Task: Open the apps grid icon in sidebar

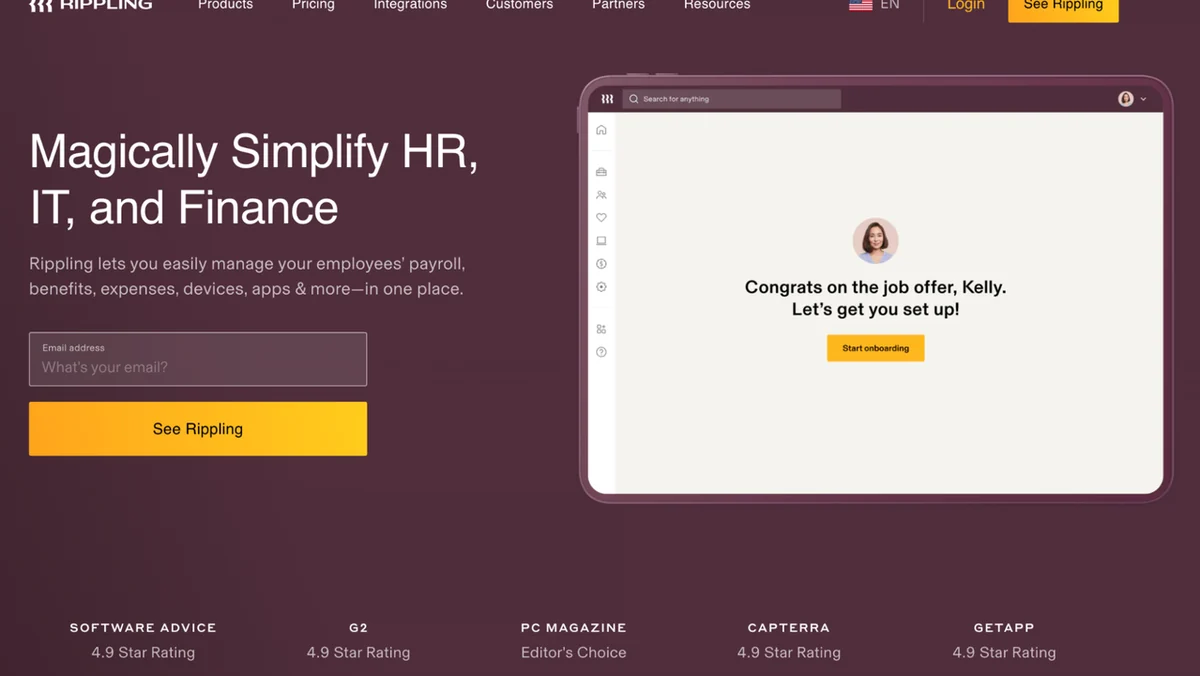Action: 601,329
